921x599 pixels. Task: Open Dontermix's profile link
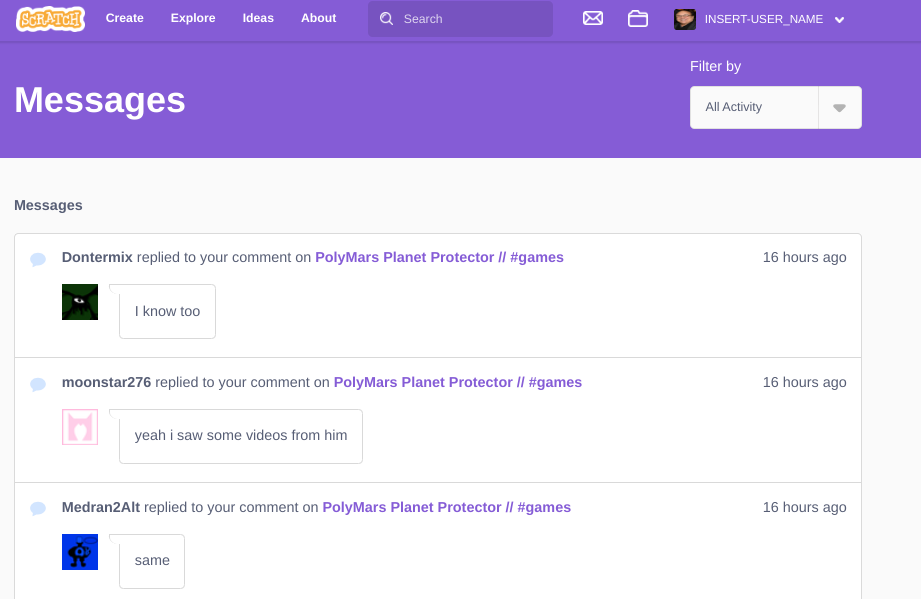click(97, 257)
